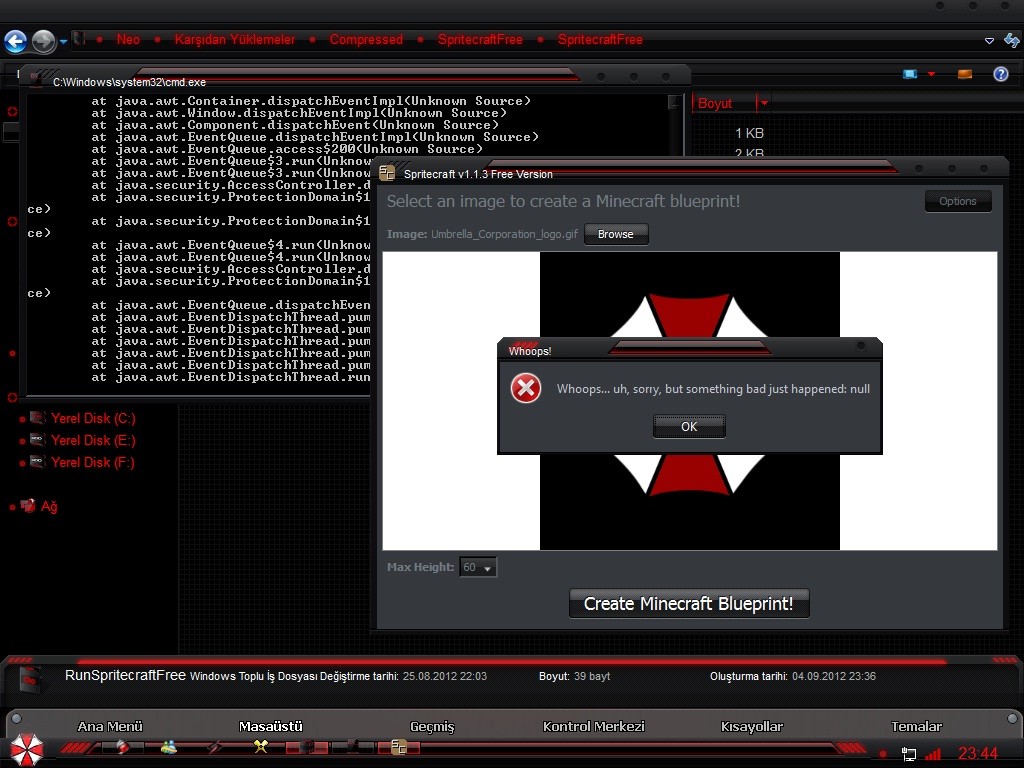Screen dimensions: 1024x768
Task: Click the Explorer Forward arrow button
Action: (44, 41)
